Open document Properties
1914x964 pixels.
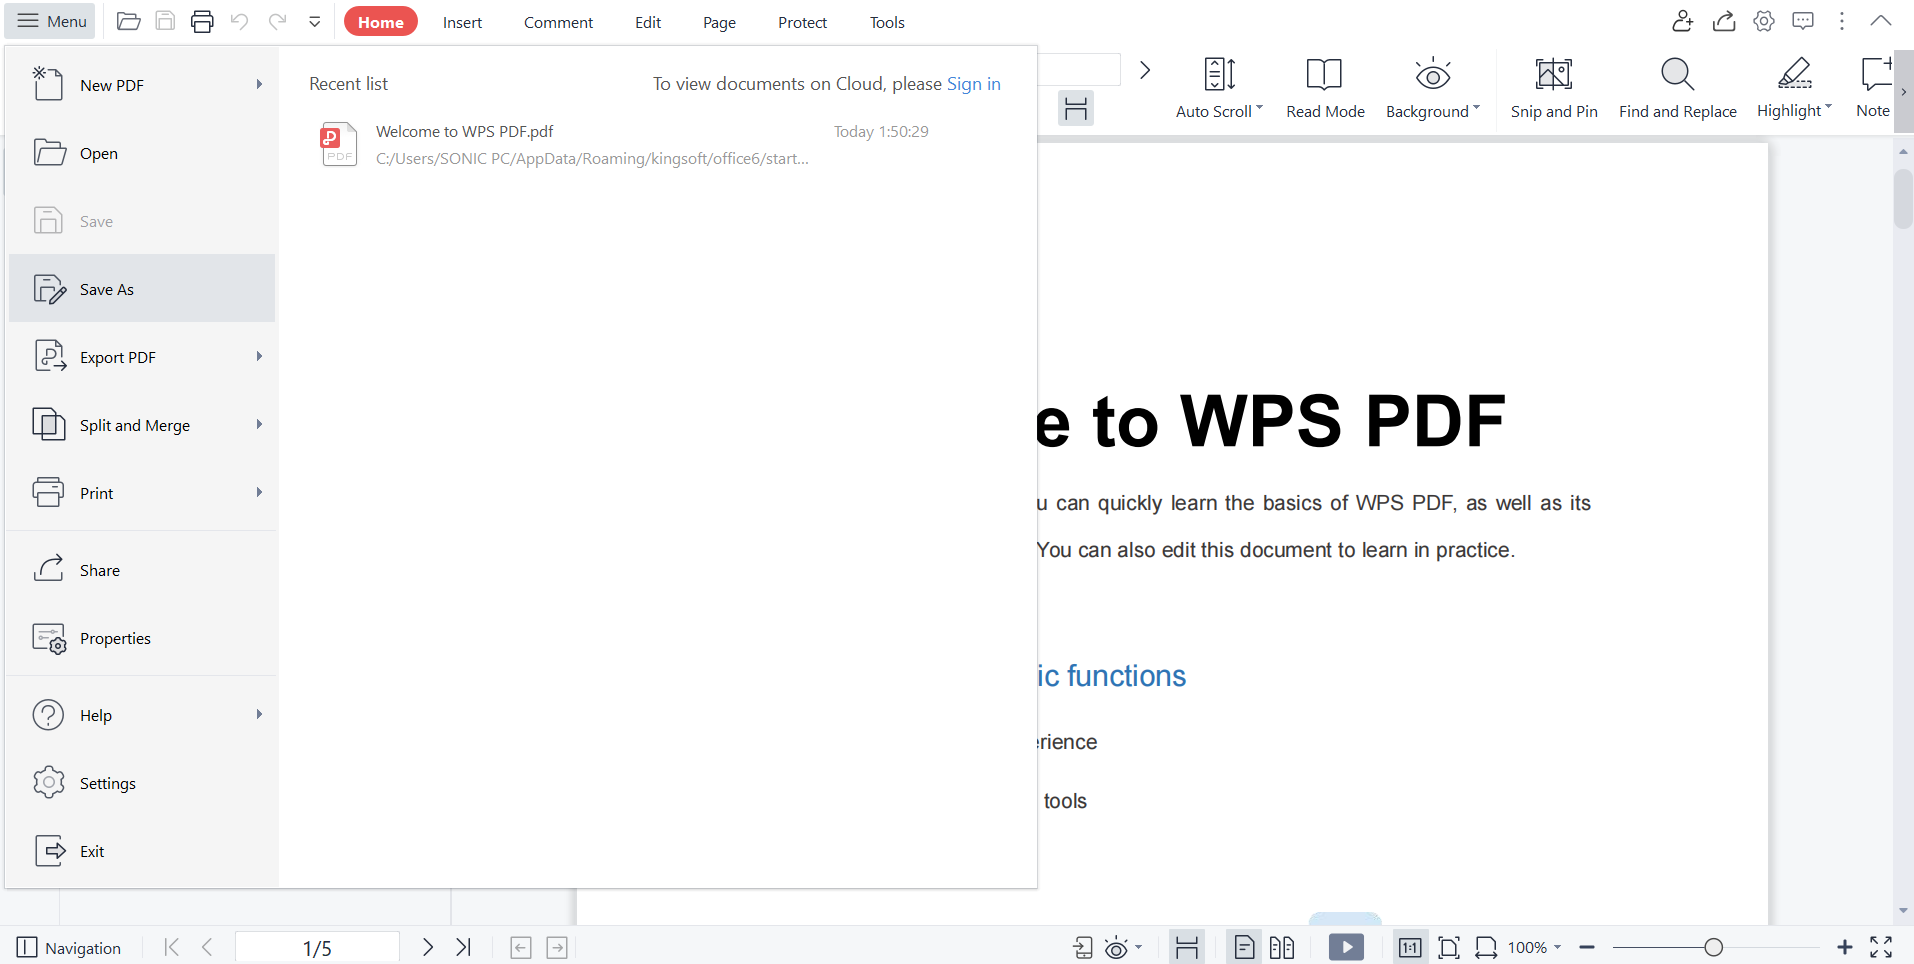(142, 638)
